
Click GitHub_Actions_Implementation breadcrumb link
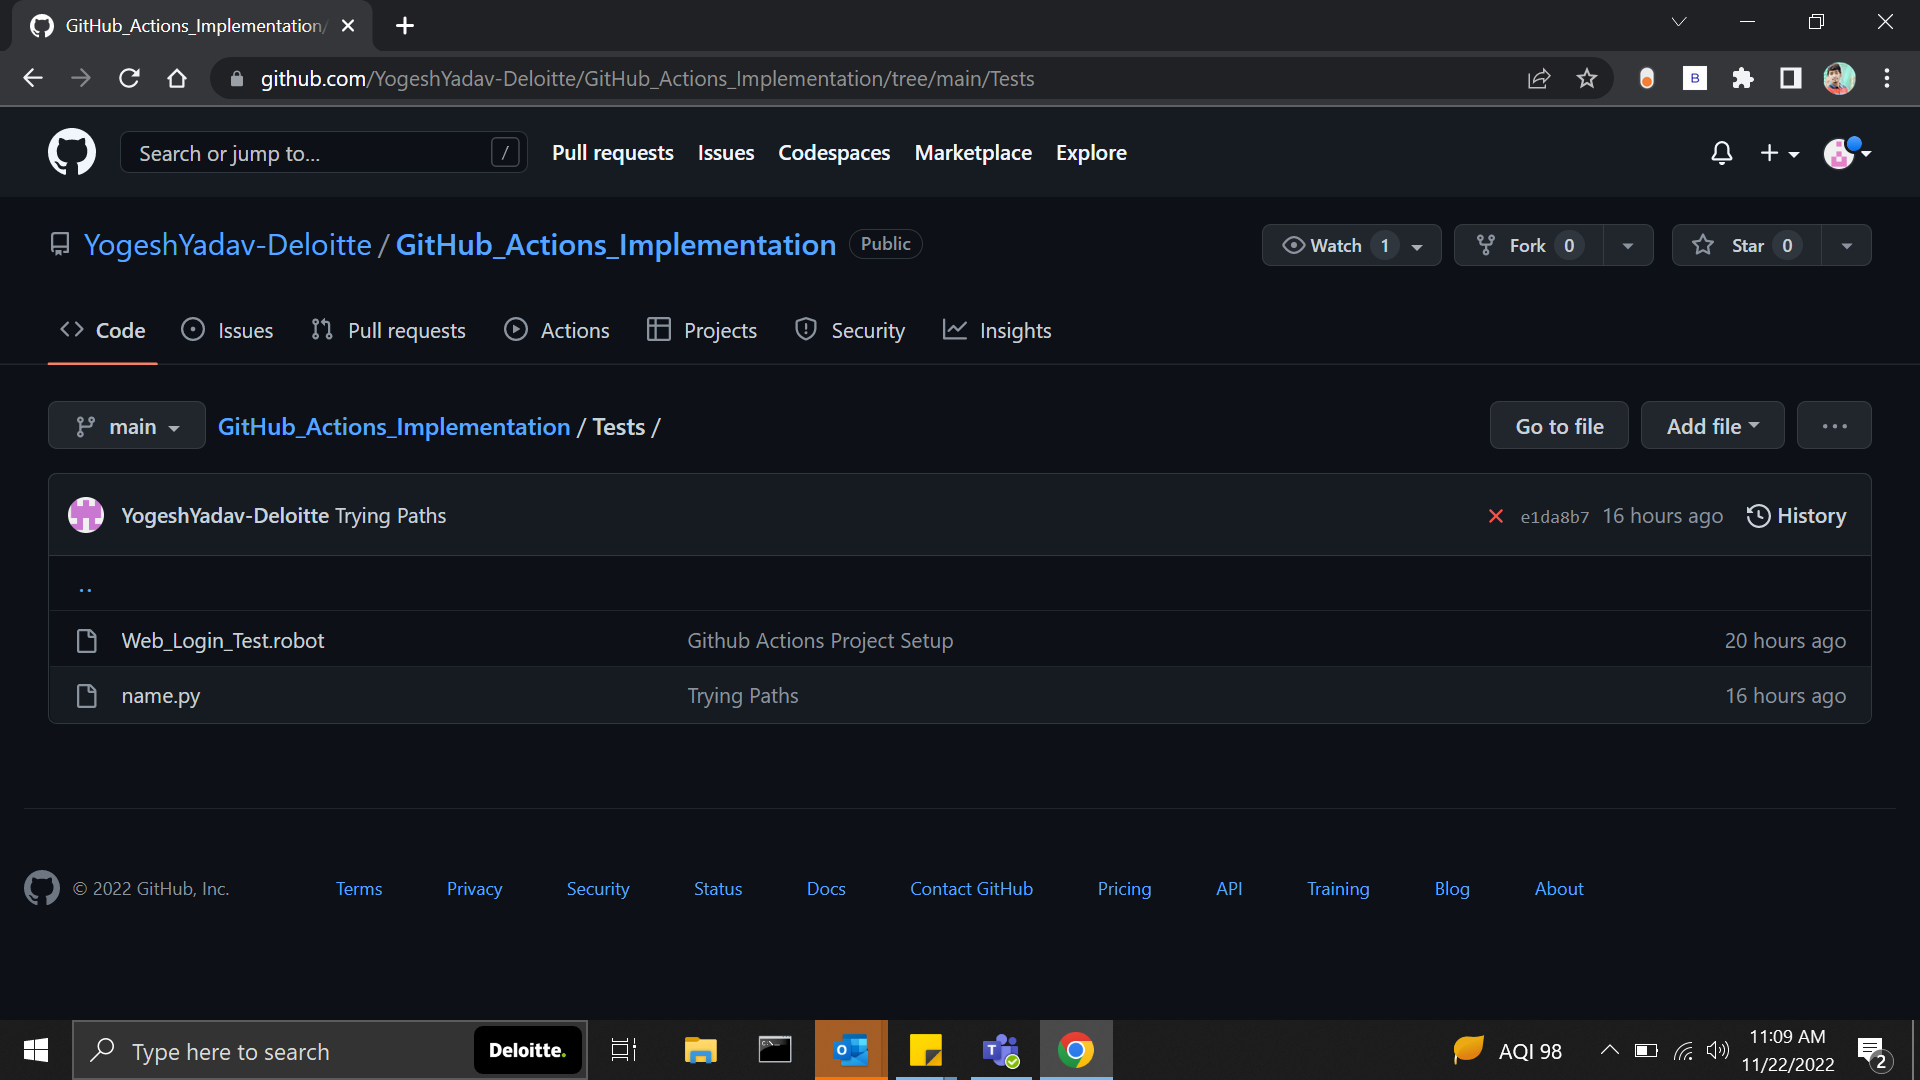394,427
